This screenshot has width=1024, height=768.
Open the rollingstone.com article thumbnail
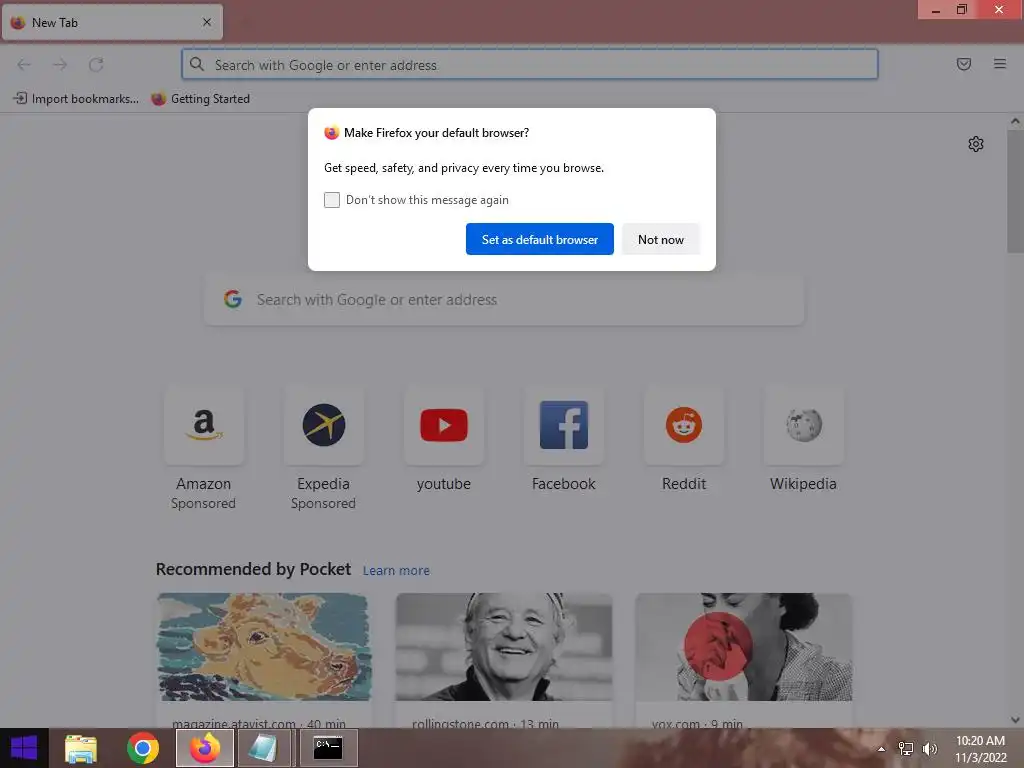(504, 647)
